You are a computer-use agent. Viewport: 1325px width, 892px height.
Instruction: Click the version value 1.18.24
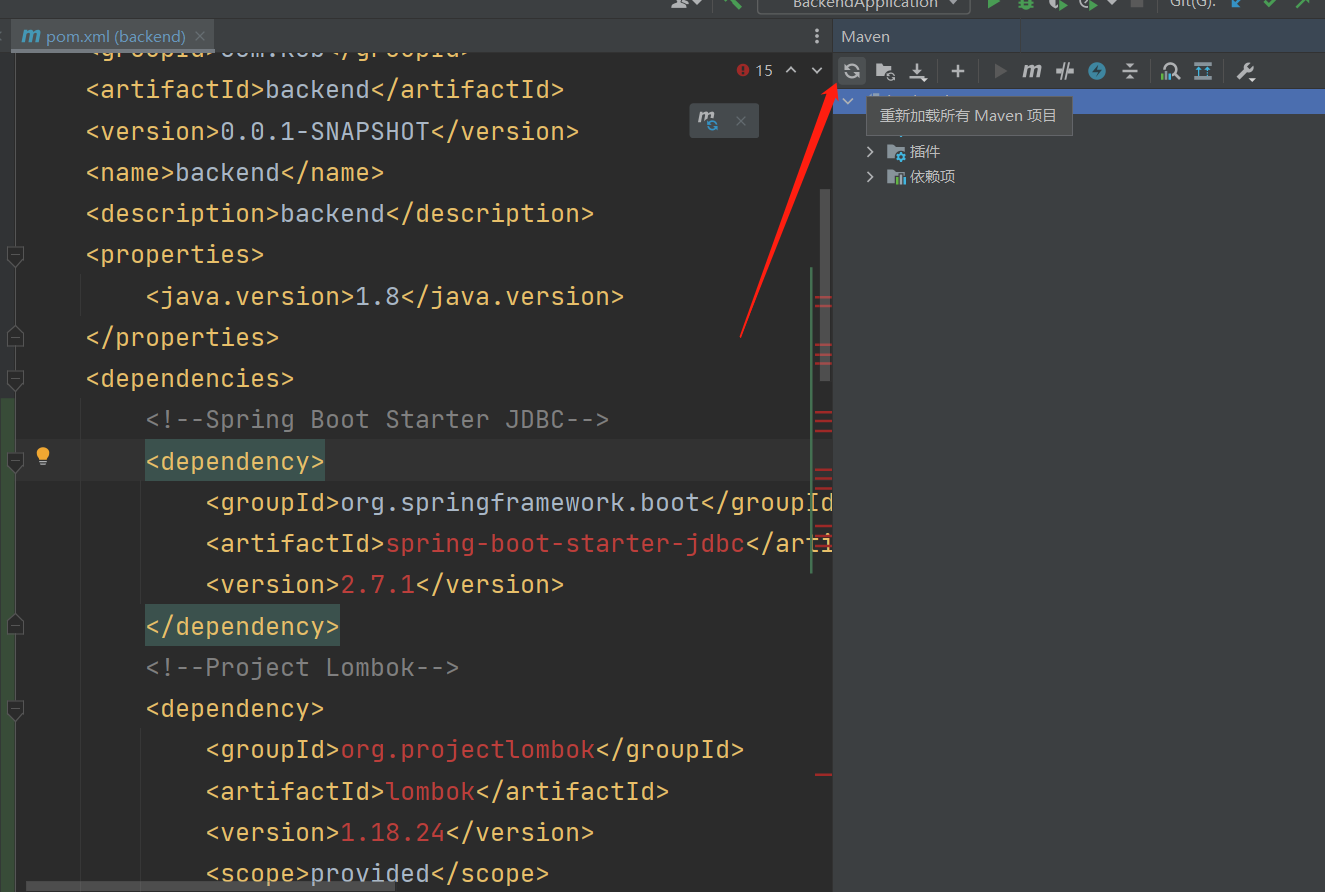393,833
